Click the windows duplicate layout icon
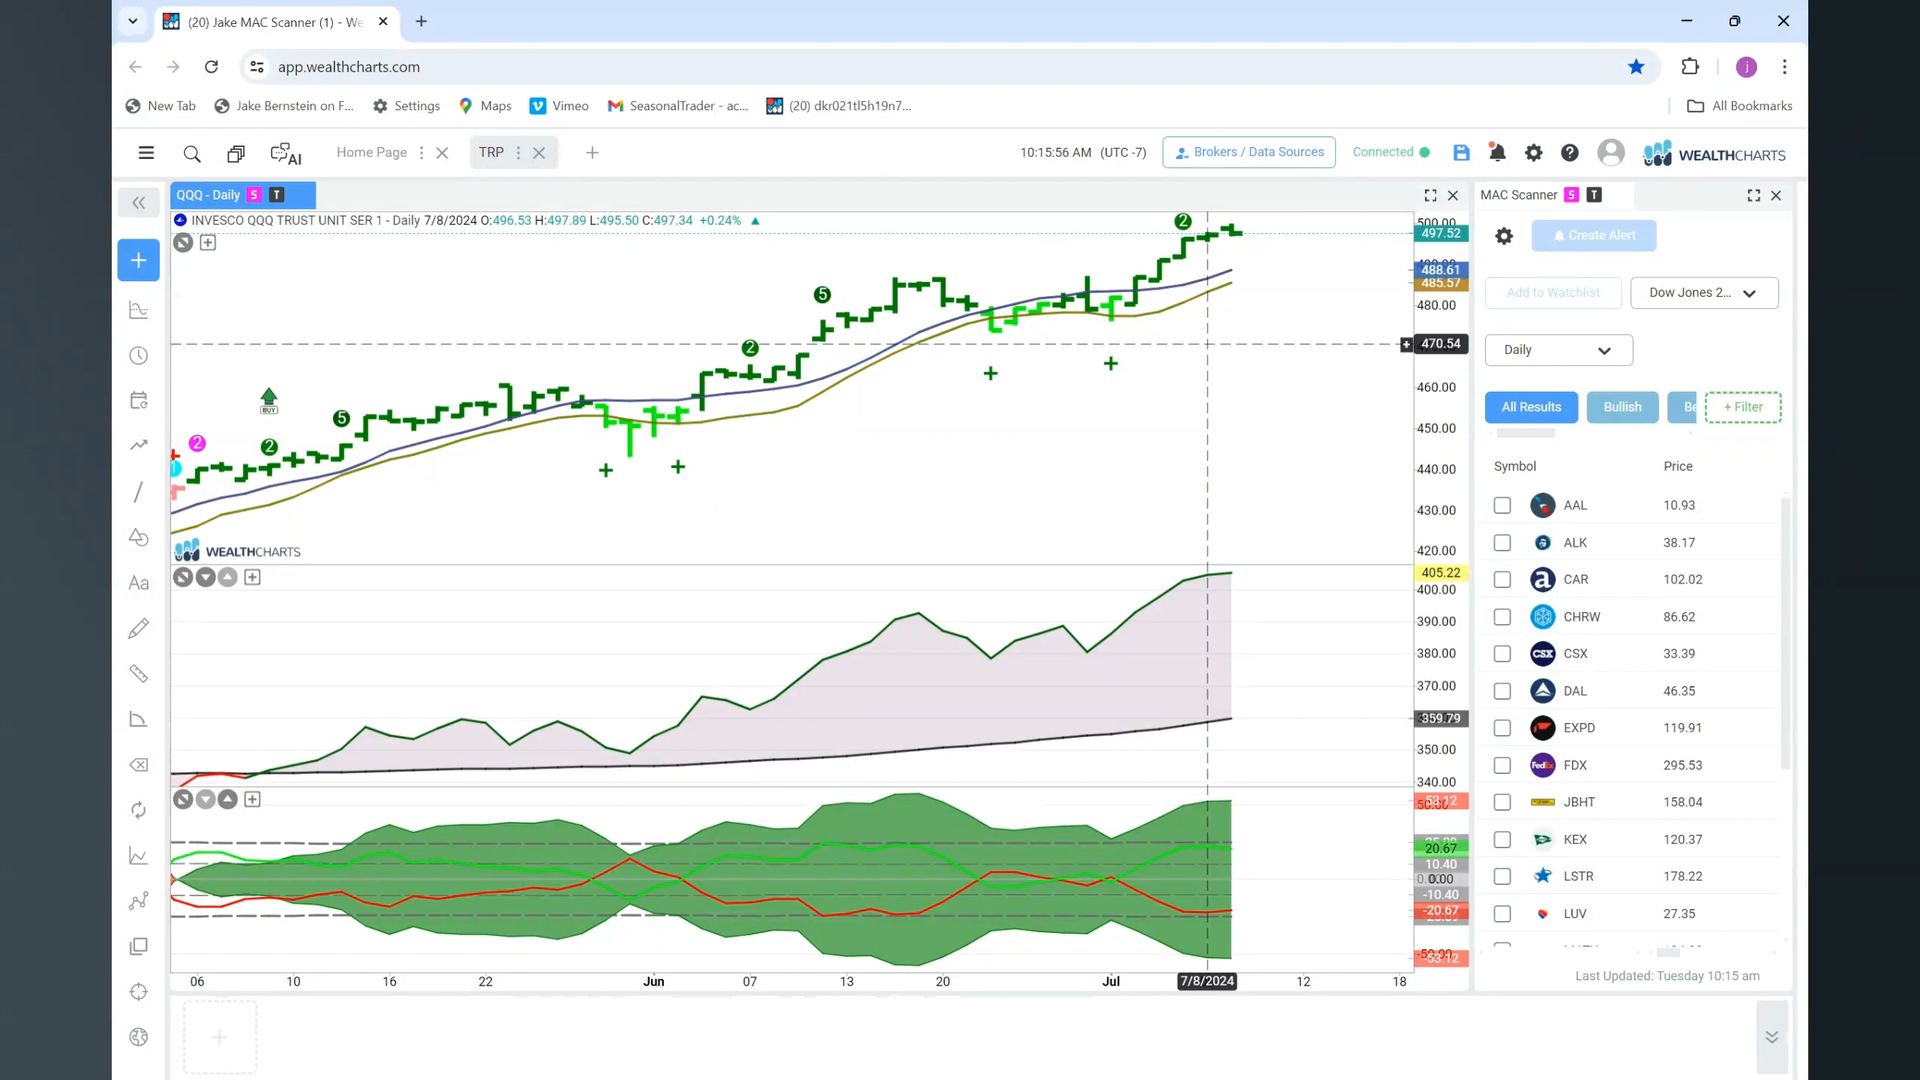Viewport: 1920px width, 1080px height. tap(236, 153)
